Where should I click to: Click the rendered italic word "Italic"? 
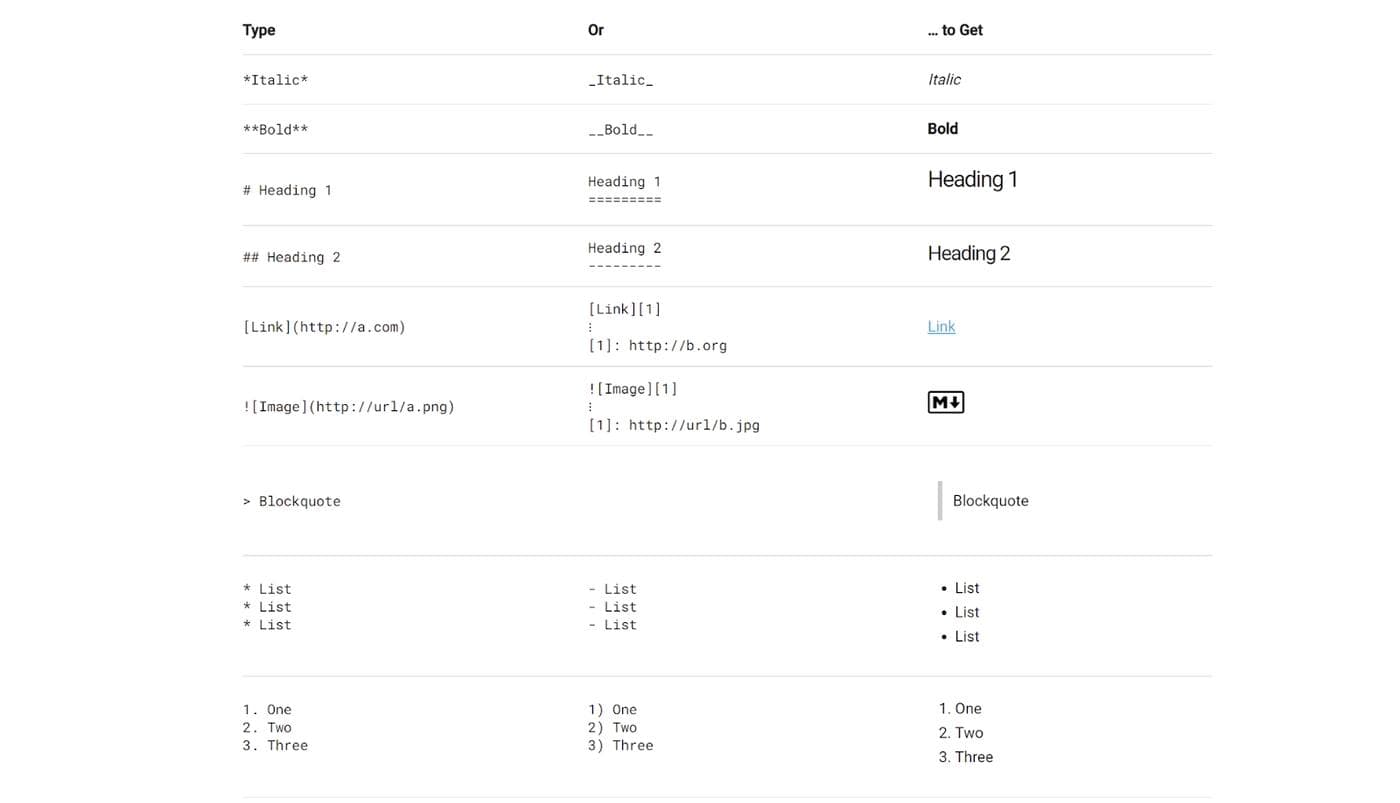944,80
